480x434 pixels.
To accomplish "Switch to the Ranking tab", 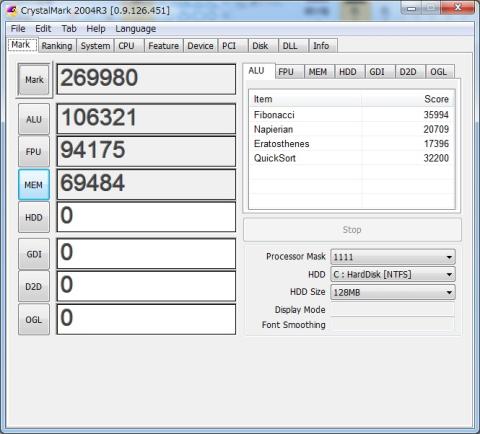I will click(57, 46).
